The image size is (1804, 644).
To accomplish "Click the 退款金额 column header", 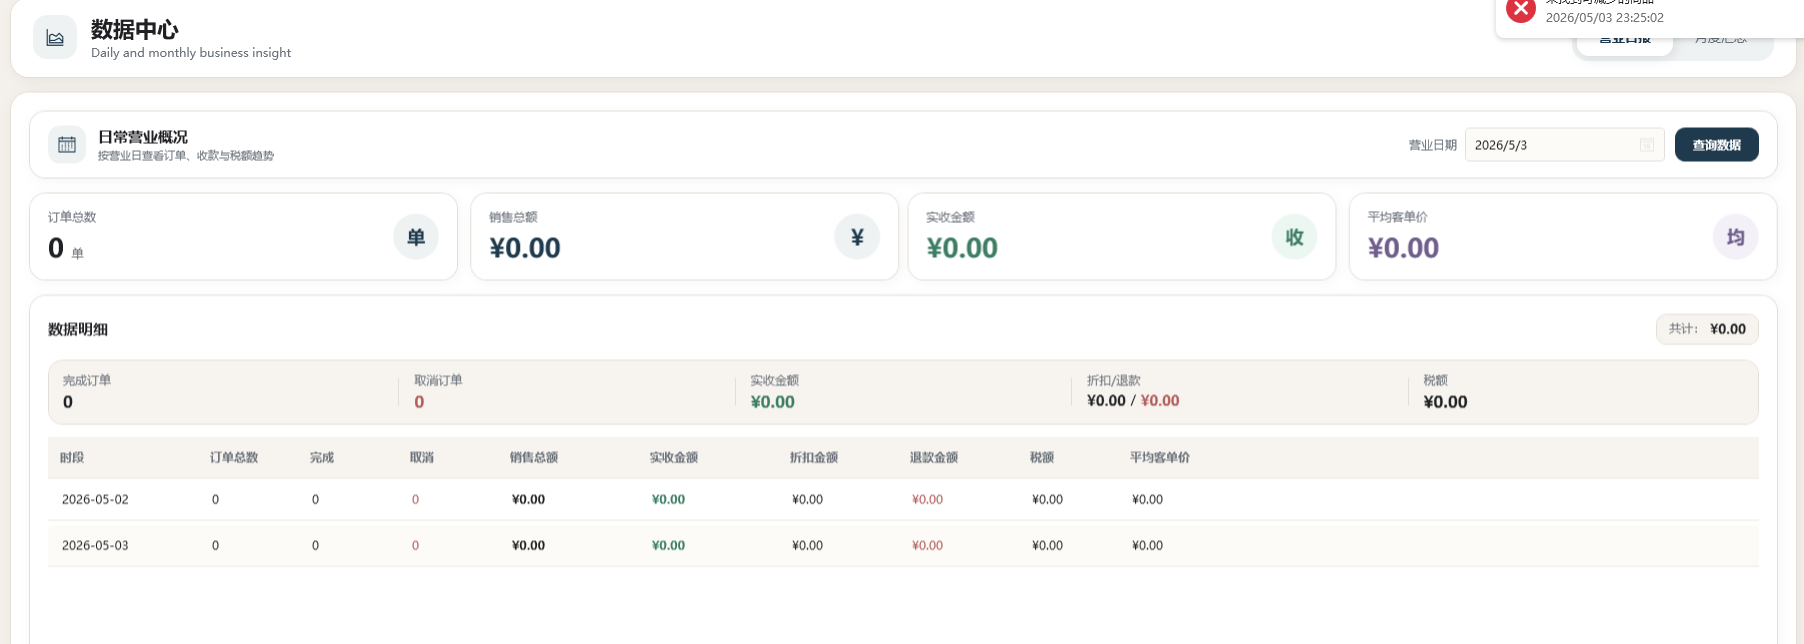I will (x=934, y=458).
